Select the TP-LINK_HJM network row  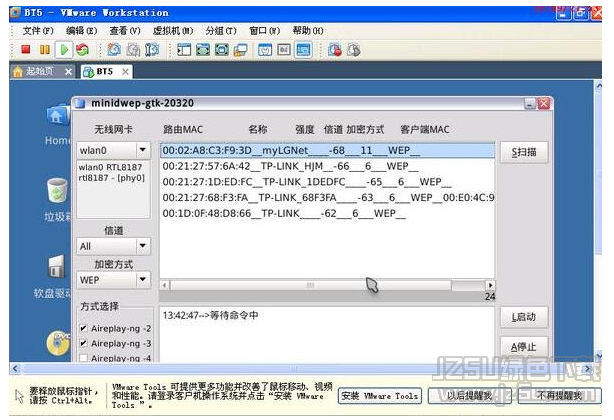327,166
